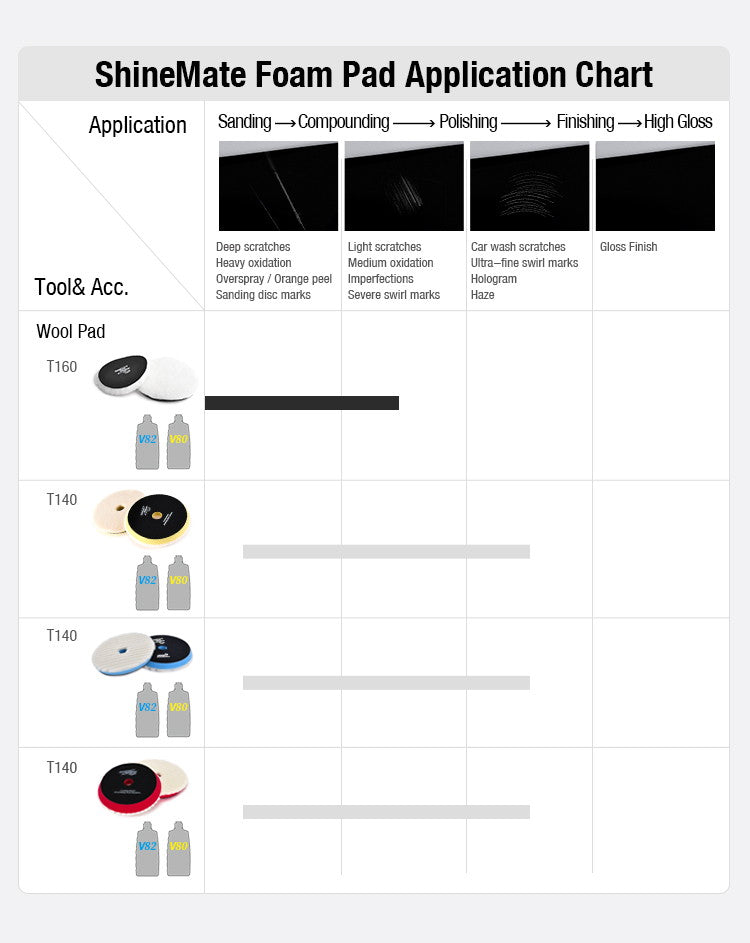This screenshot has width=750, height=943.
Task: Click the yellow T140 wool pad image
Action: coord(143,517)
